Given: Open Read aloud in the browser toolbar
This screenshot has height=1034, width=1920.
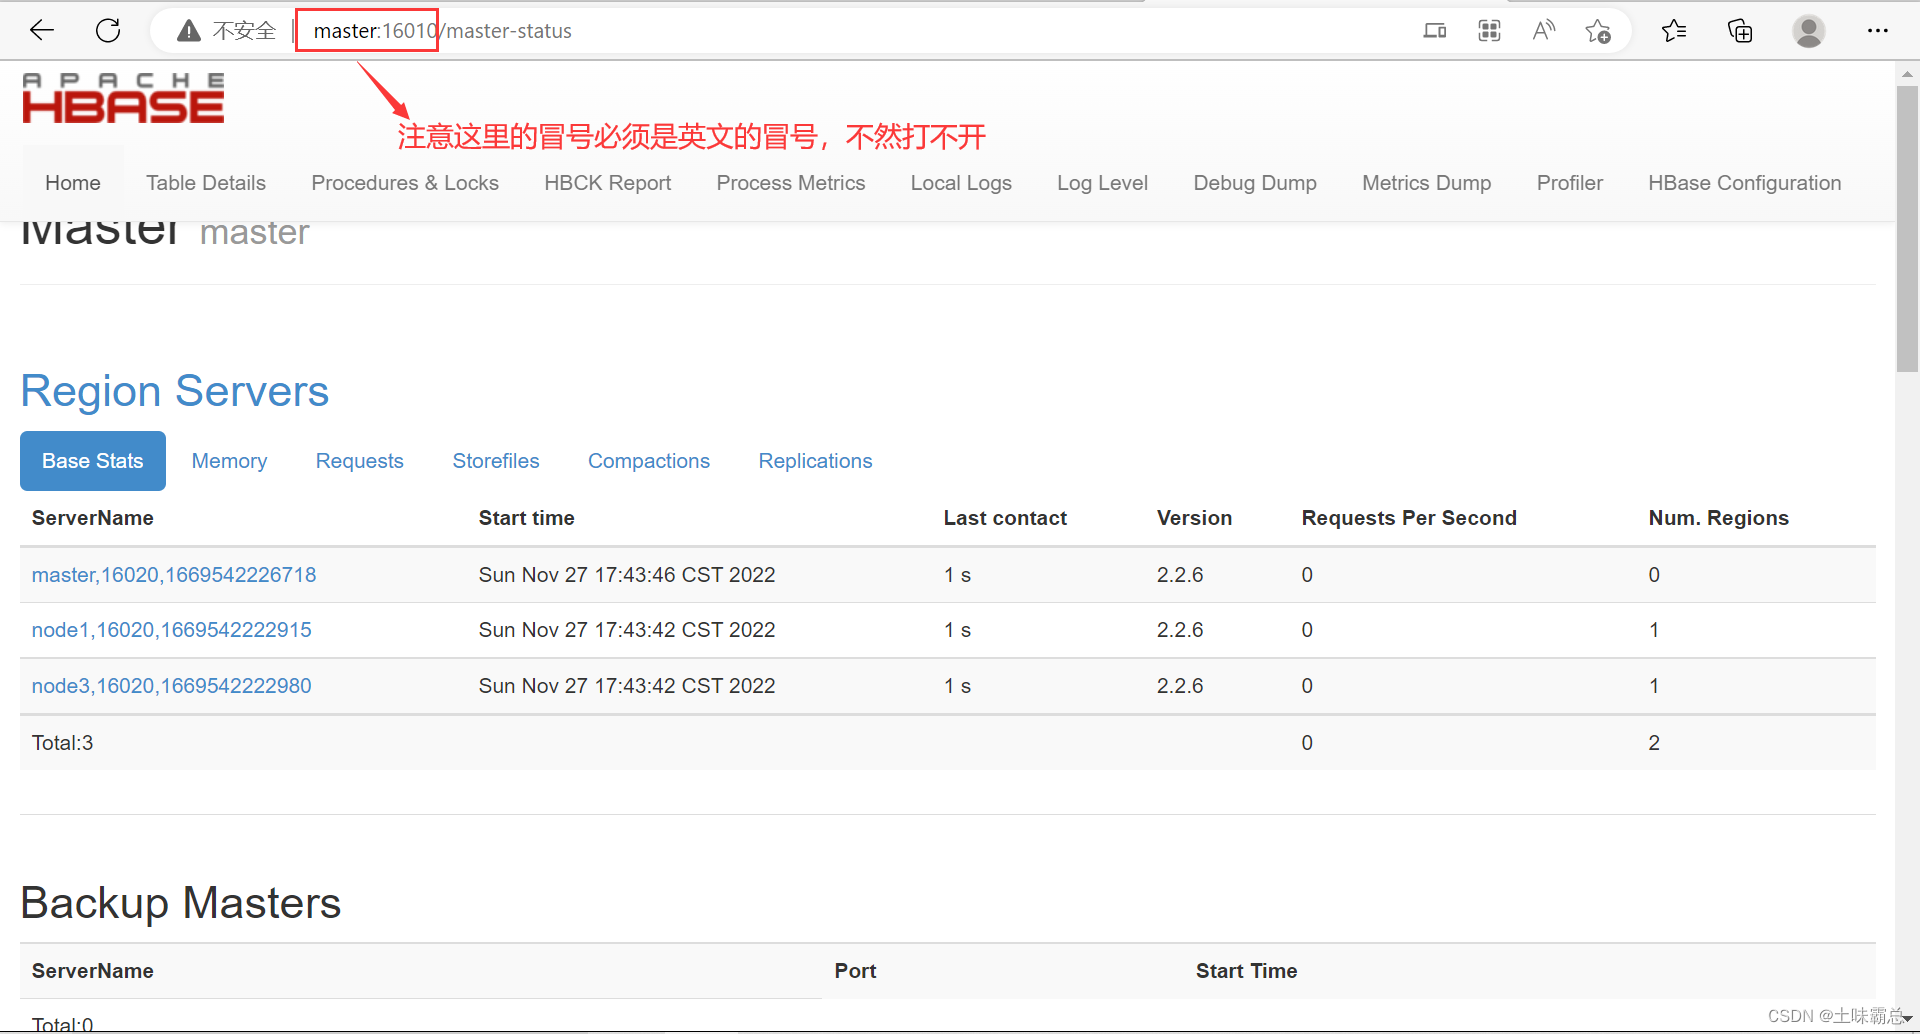Looking at the screenshot, I should click(x=1543, y=31).
